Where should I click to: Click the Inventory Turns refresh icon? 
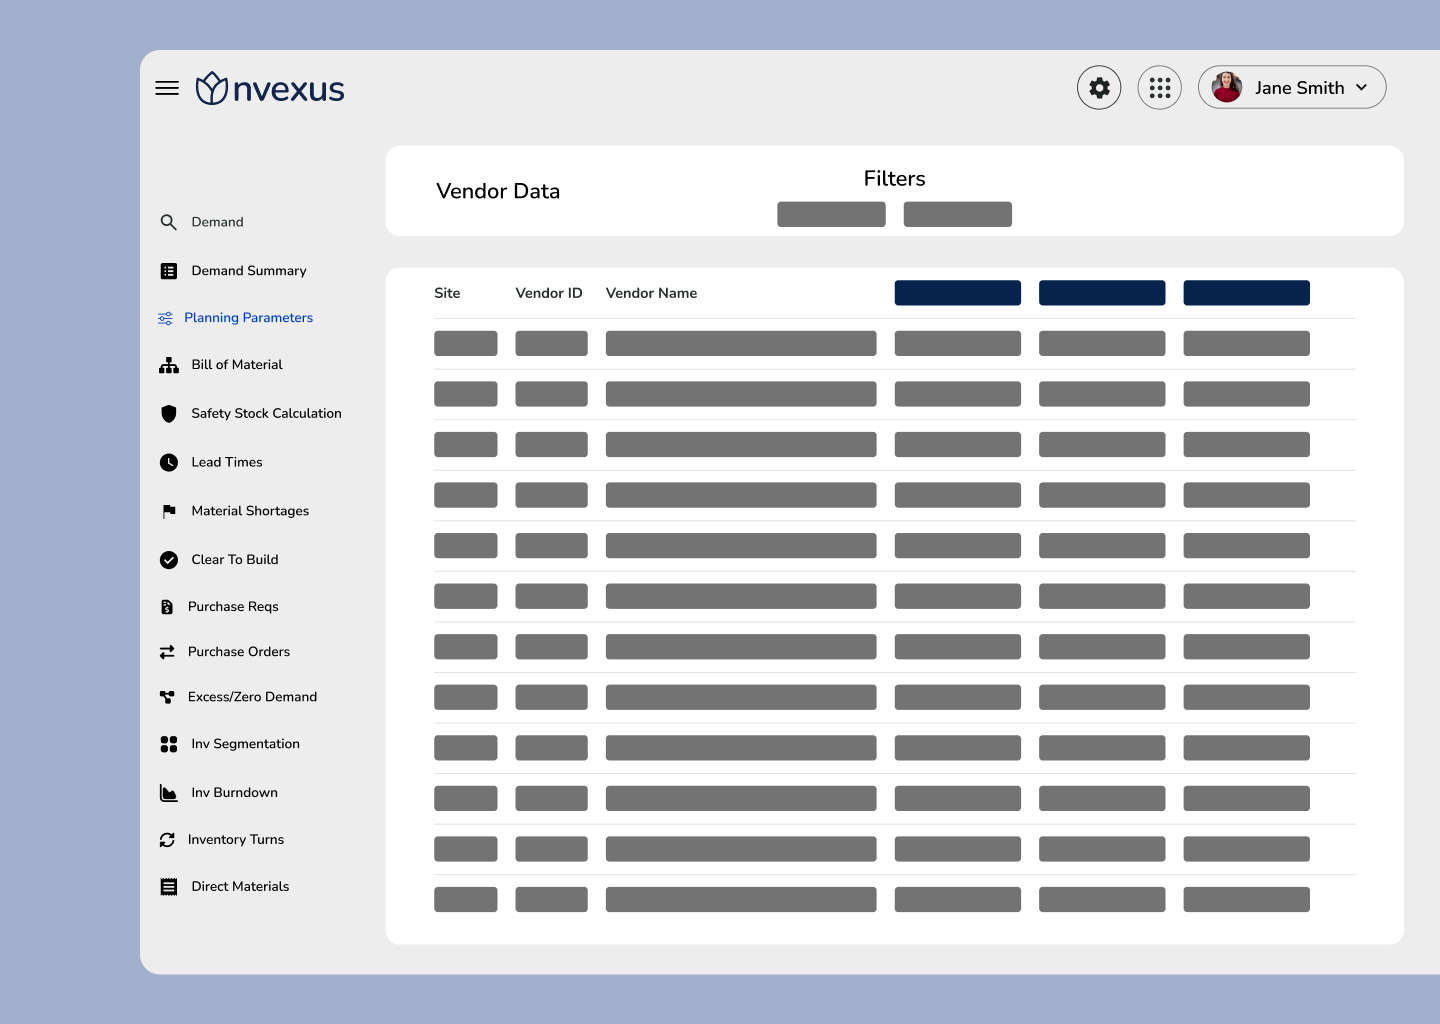[167, 840]
